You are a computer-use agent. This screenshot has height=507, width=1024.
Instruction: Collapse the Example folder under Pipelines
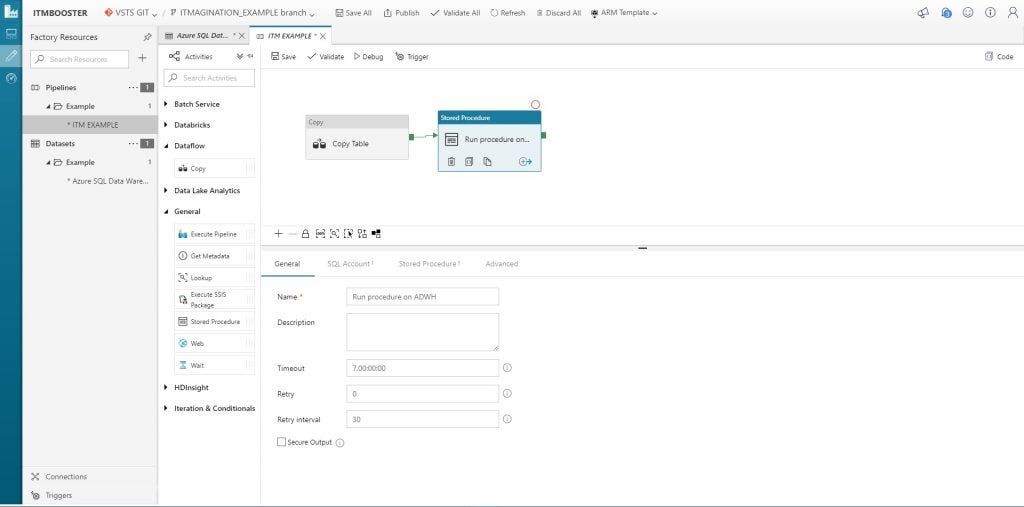[x=49, y=106]
